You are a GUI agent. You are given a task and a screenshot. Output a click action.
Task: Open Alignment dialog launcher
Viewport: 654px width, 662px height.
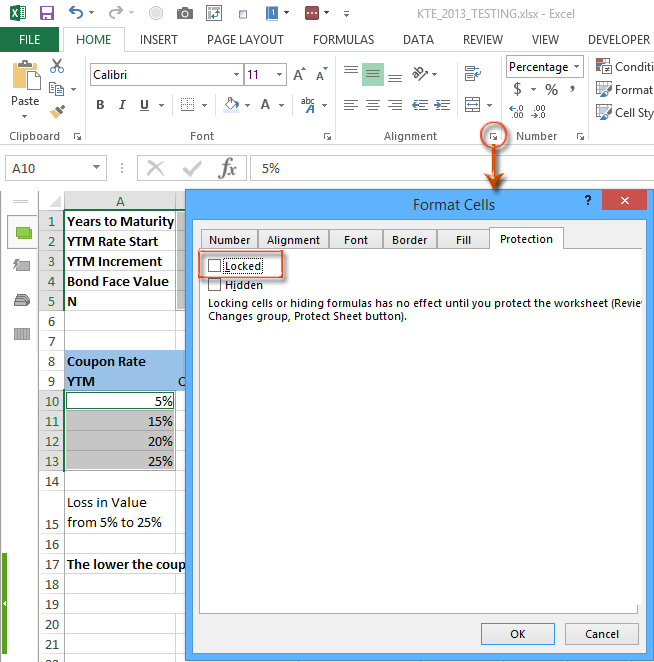[492, 135]
